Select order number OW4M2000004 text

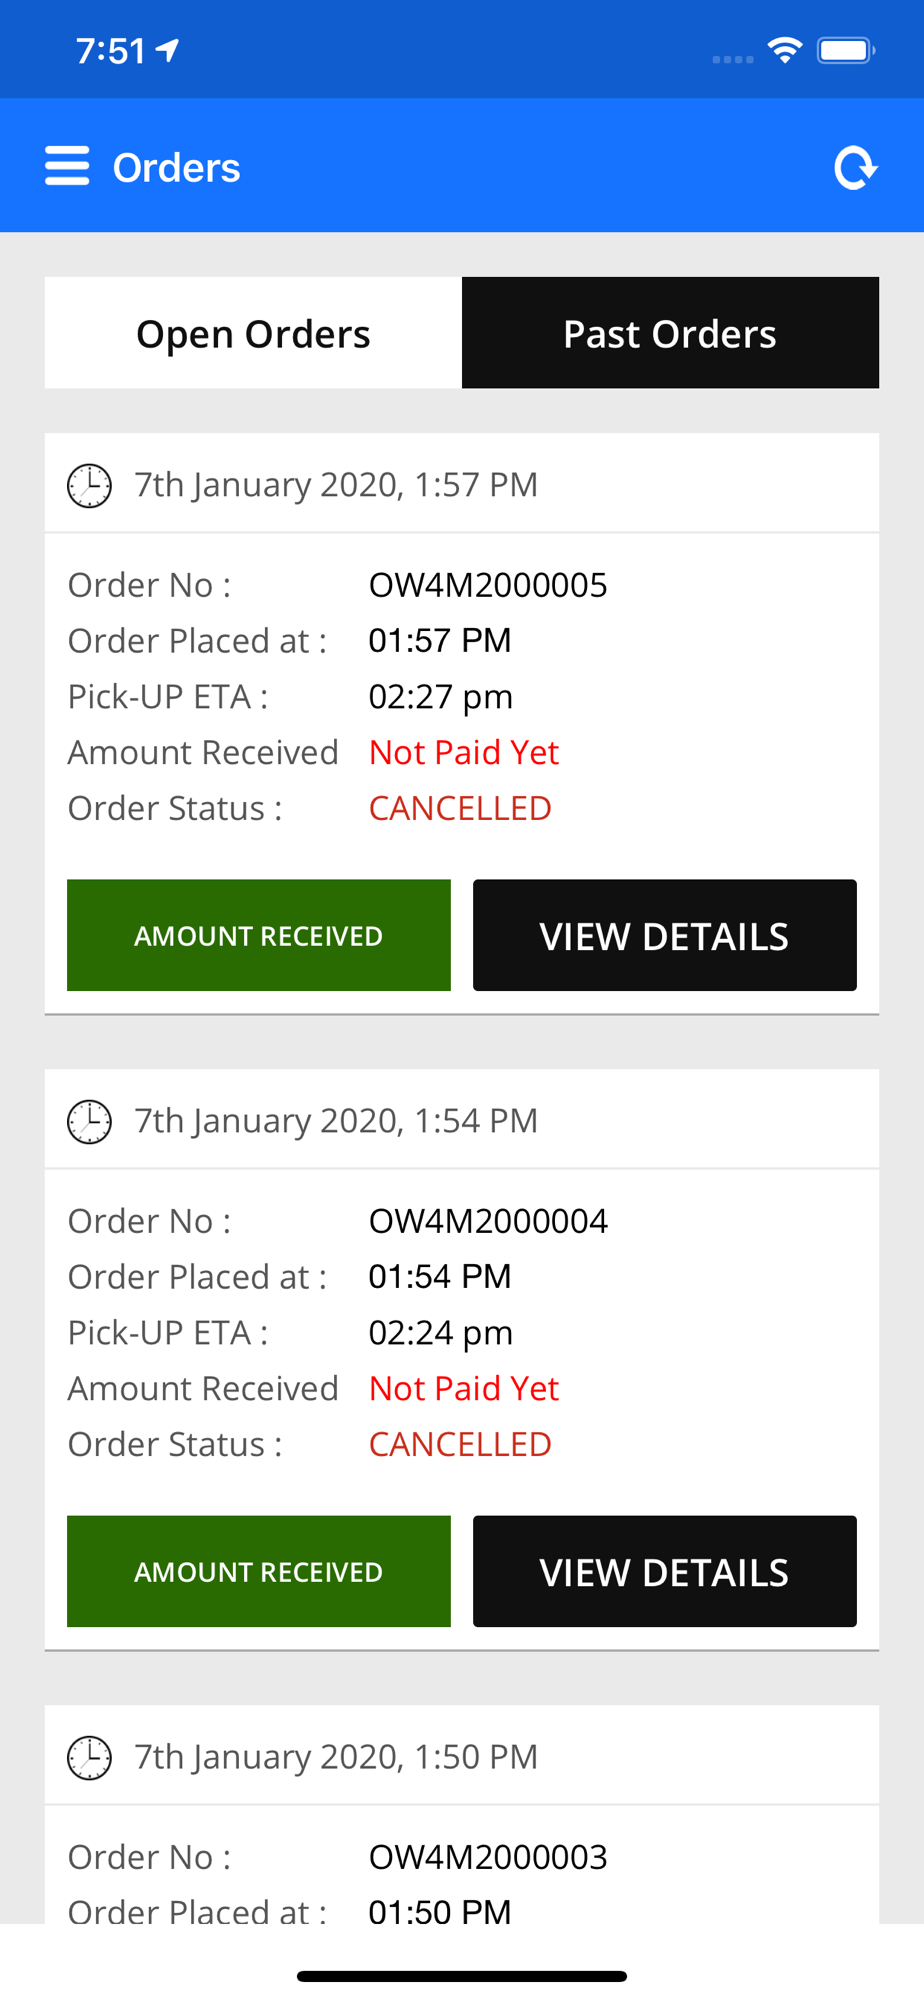pyautogui.click(x=488, y=1221)
